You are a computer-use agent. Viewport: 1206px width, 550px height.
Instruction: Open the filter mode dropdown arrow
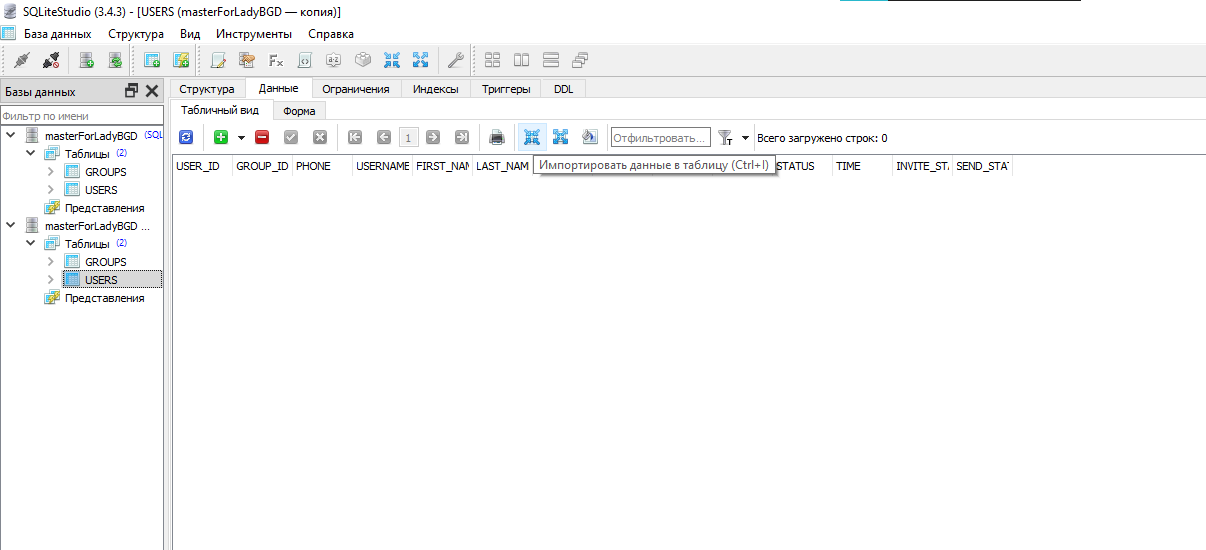tap(745, 138)
